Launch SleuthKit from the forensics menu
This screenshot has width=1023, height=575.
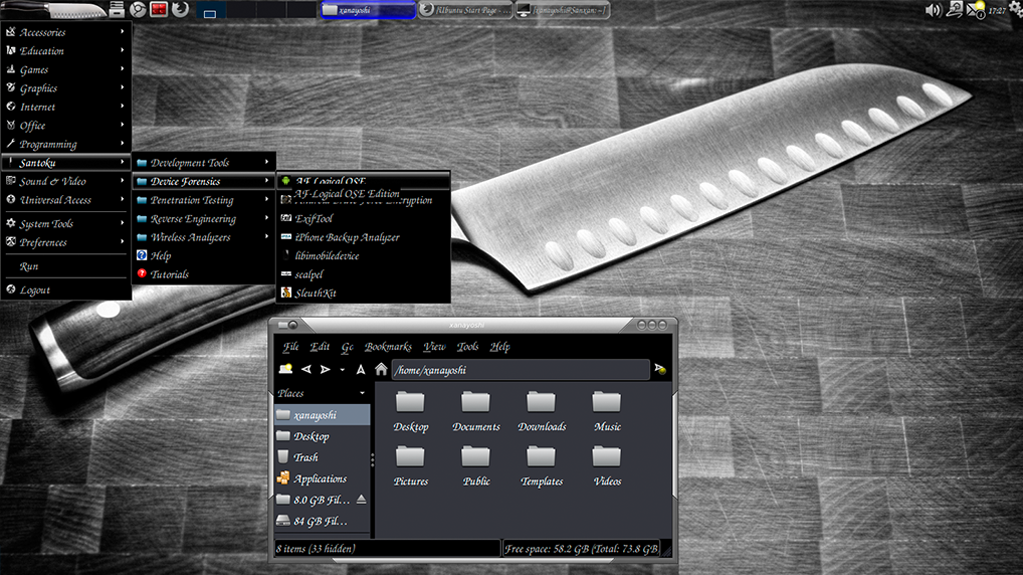[x=363, y=293]
